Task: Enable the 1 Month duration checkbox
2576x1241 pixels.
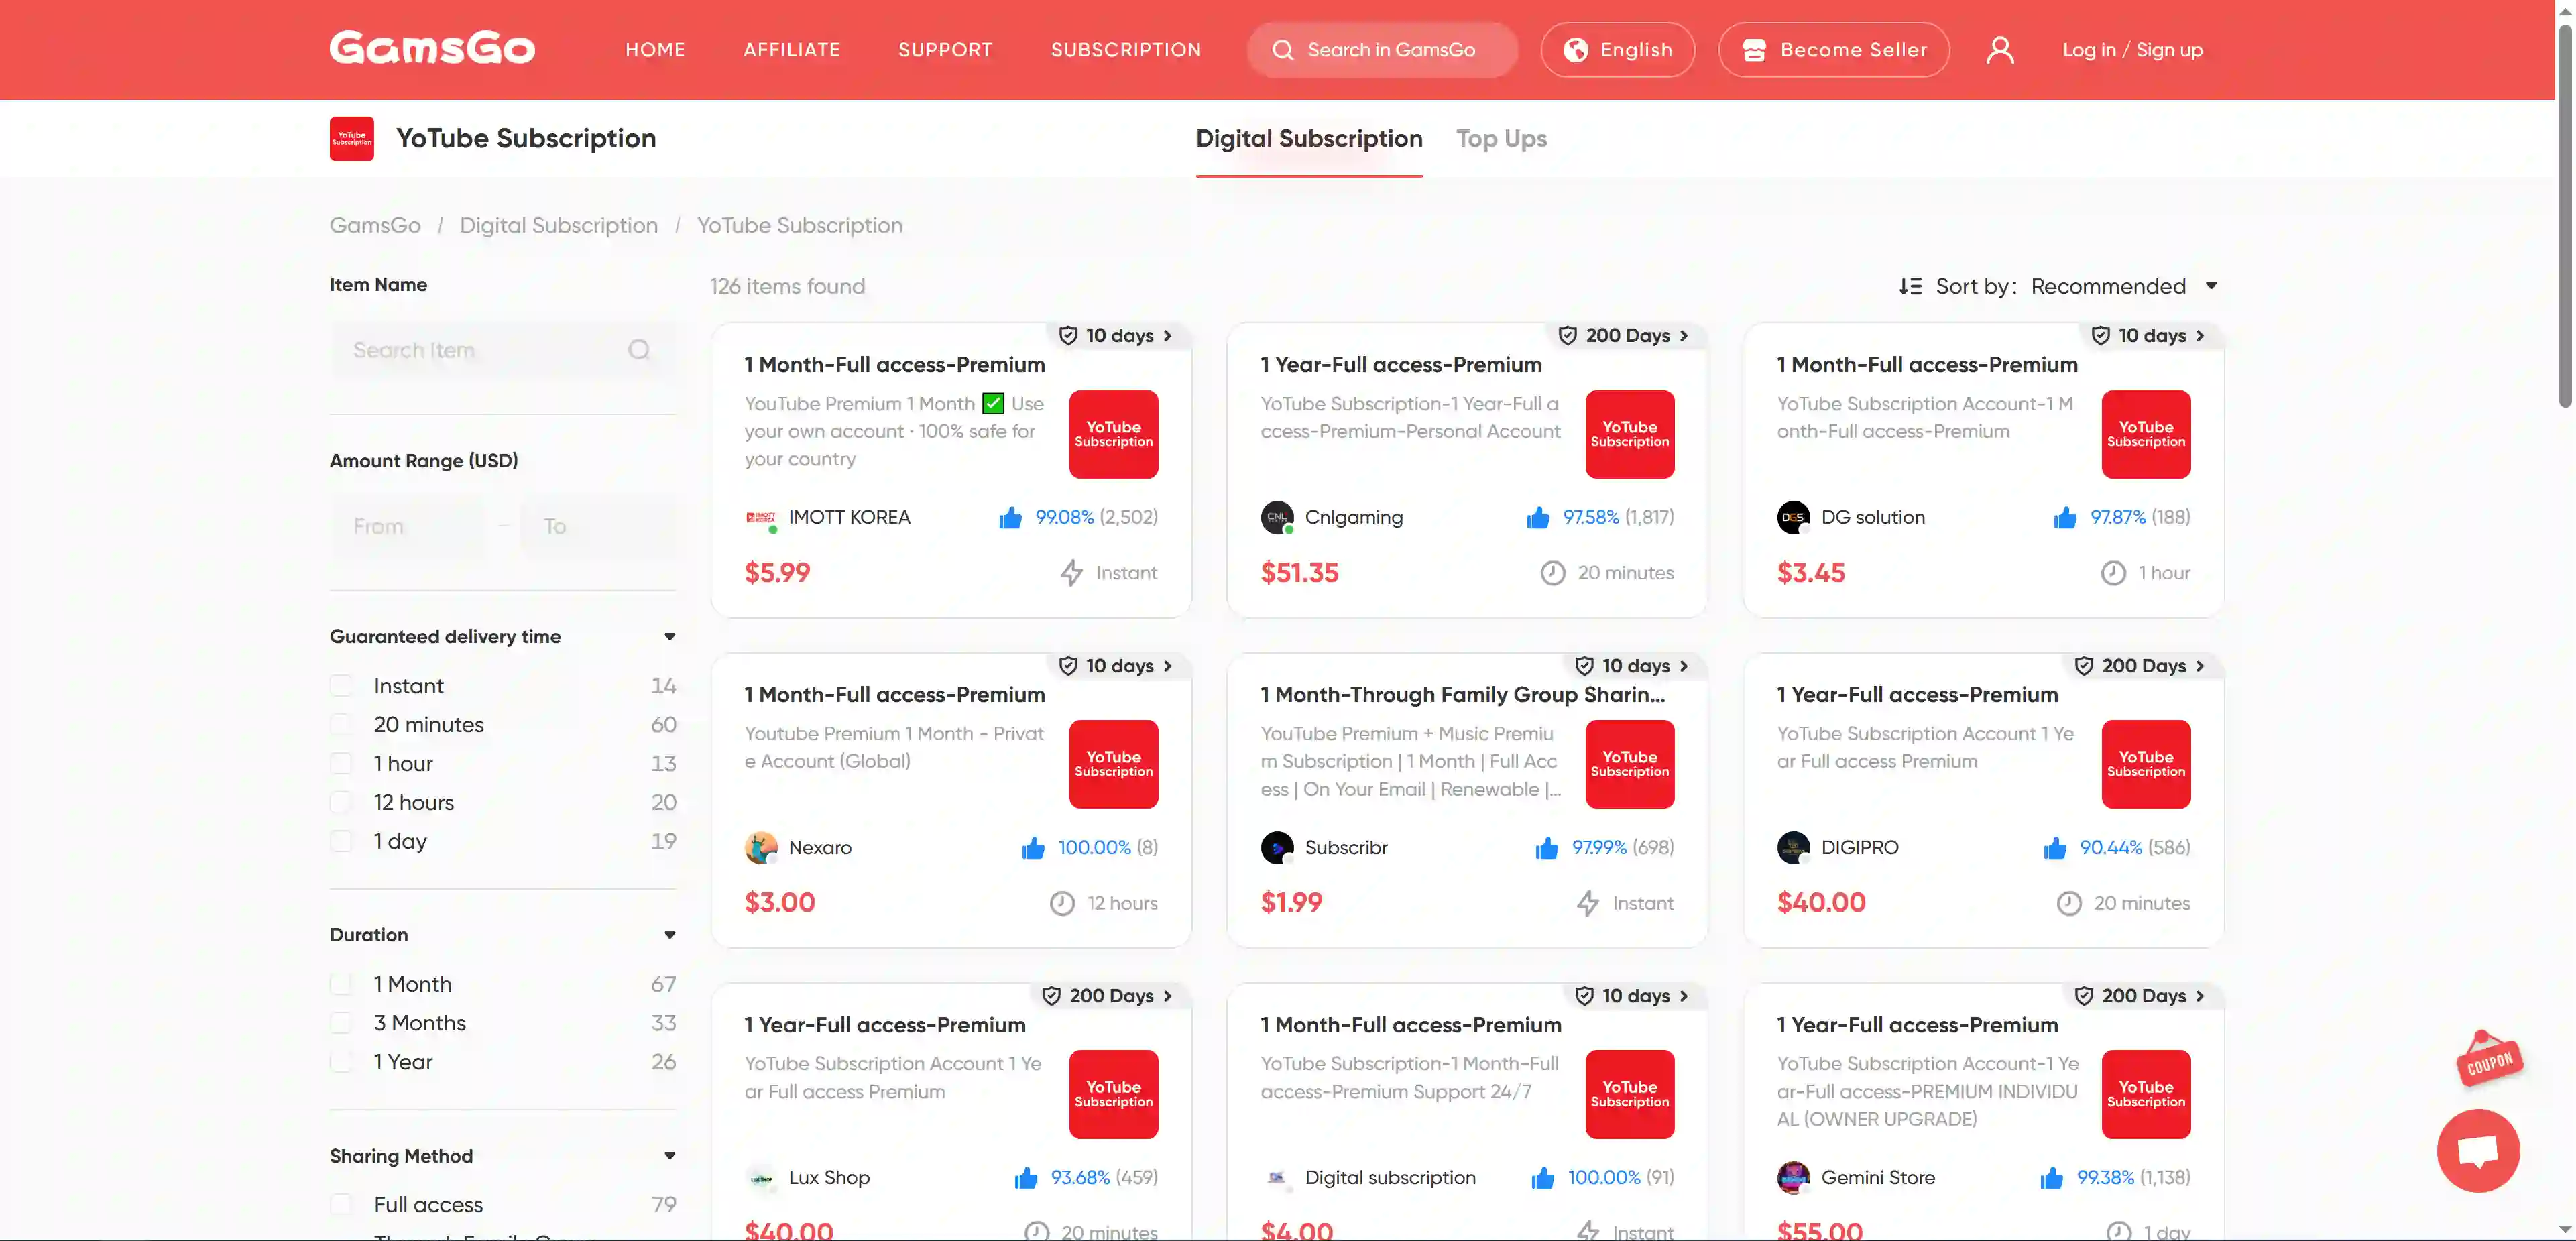Action: click(x=342, y=985)
